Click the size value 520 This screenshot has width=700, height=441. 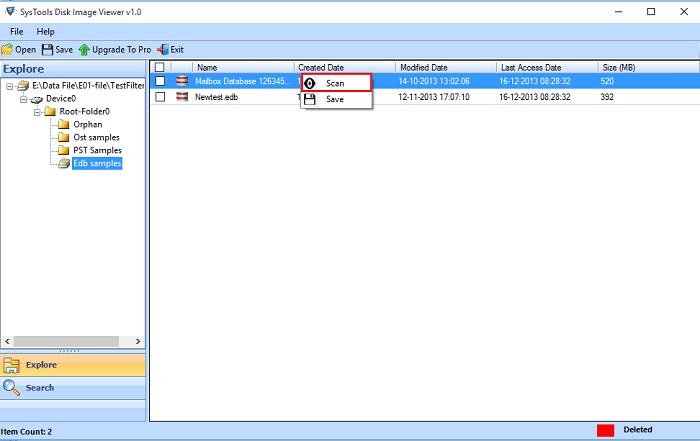(607, 81)
